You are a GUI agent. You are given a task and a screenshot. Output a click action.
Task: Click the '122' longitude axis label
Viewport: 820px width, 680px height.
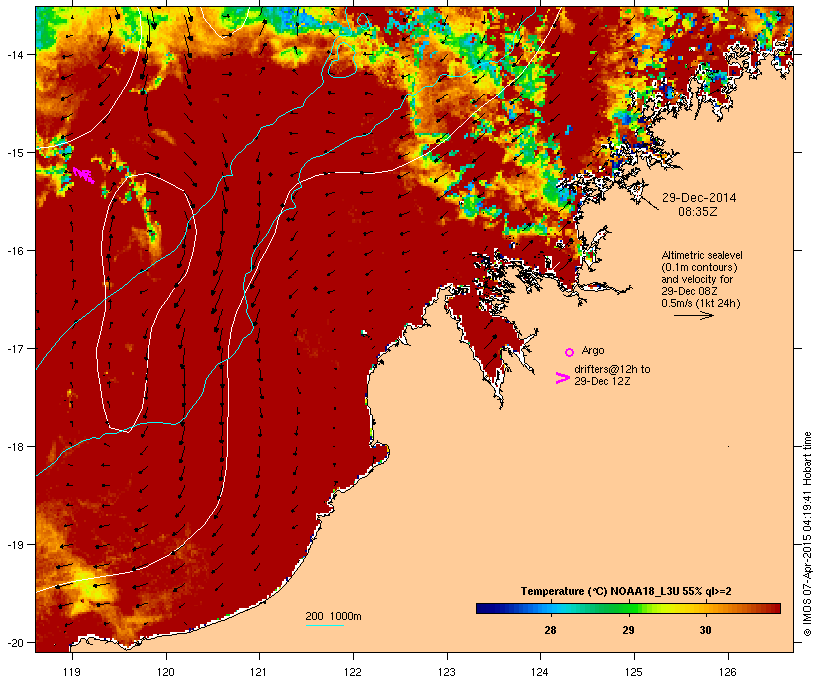coord(353,672)
